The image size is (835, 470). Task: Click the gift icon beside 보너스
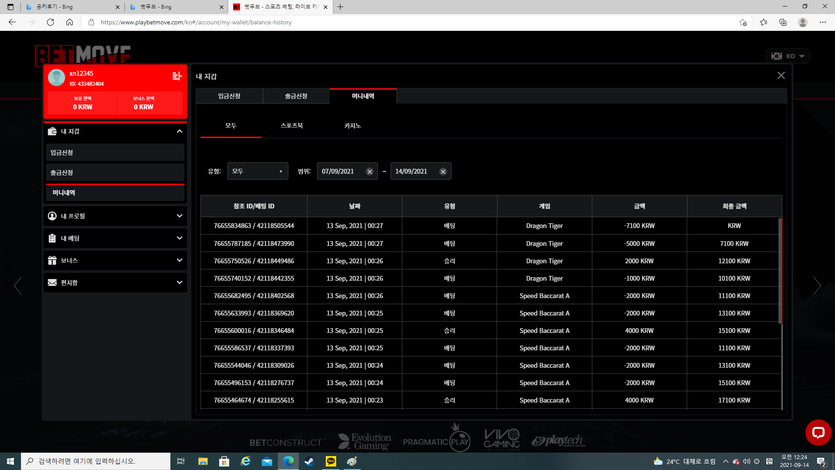[52, 260]
